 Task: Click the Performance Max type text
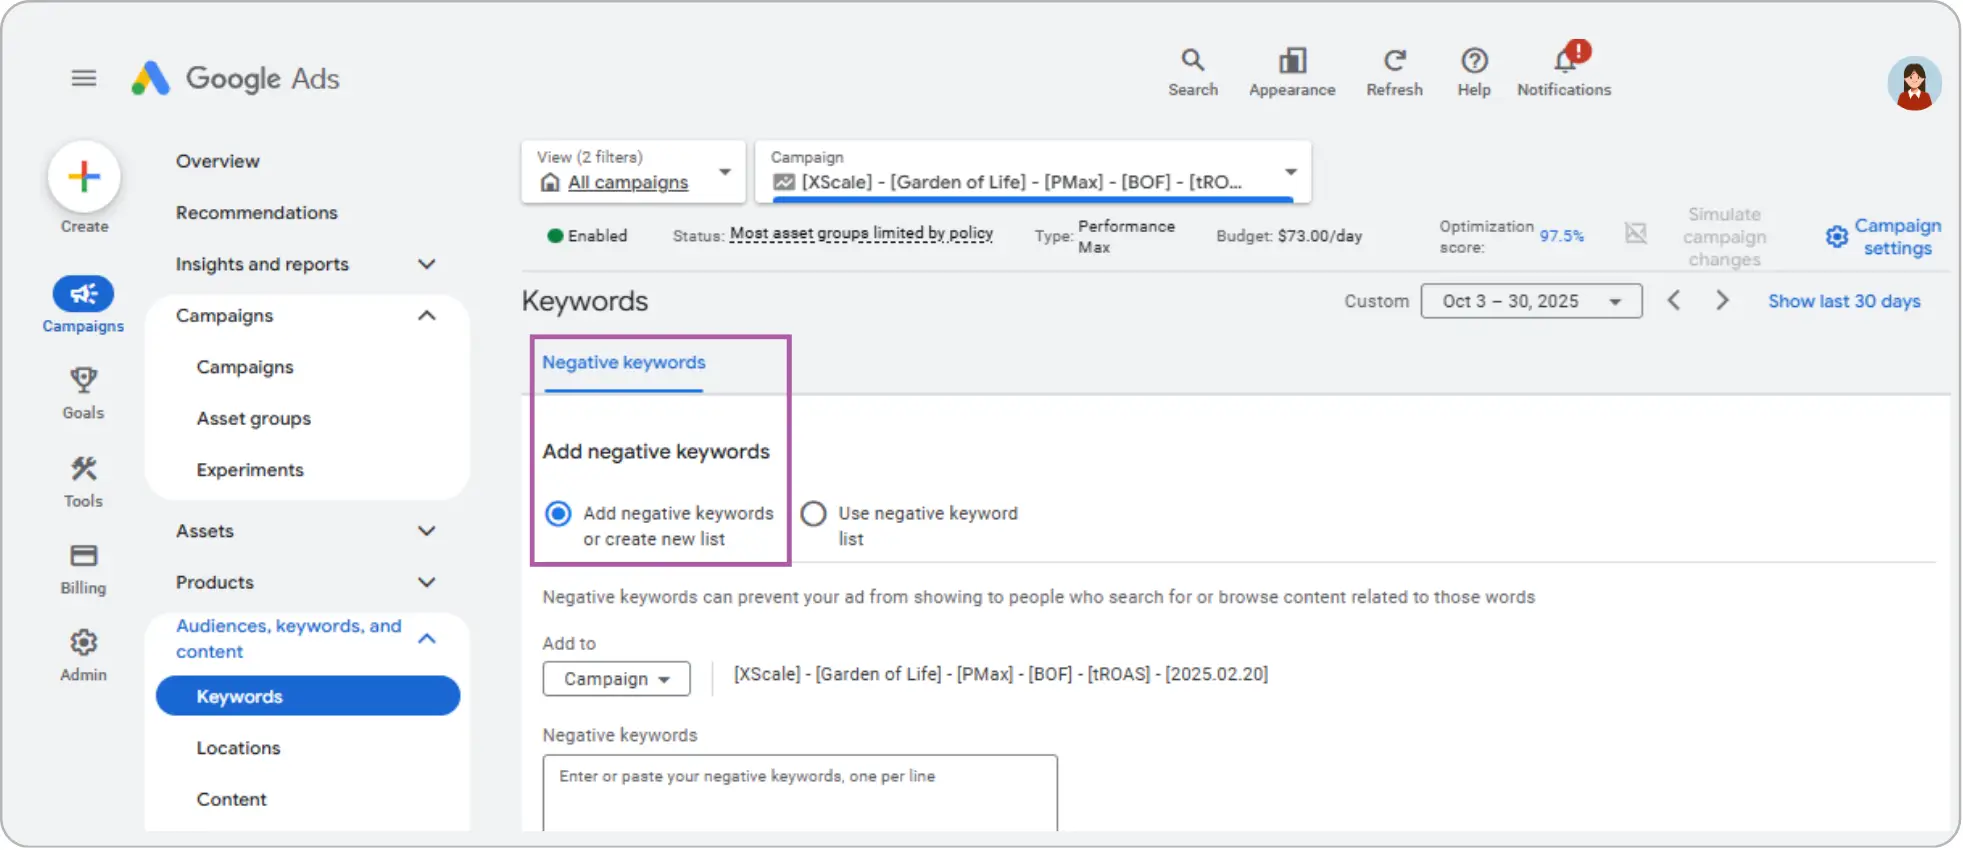1126,237
